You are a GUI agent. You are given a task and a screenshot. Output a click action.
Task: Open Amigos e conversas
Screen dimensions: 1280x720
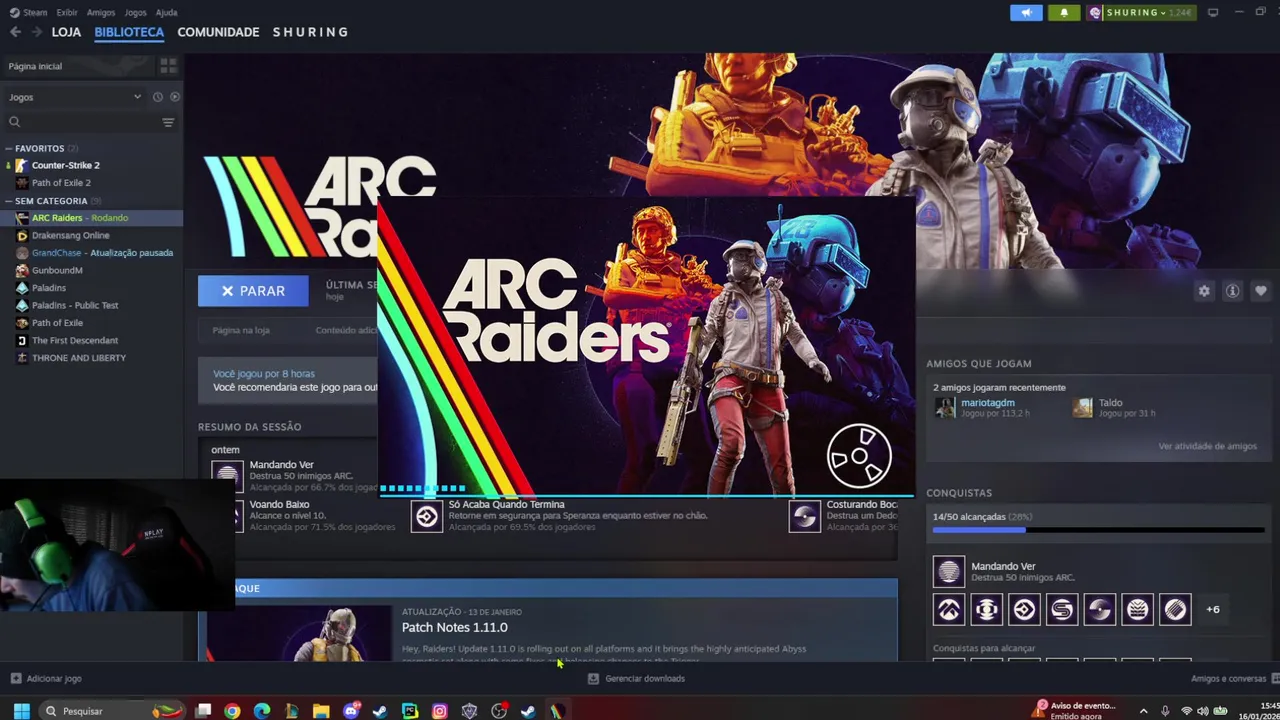[1228, 678]
